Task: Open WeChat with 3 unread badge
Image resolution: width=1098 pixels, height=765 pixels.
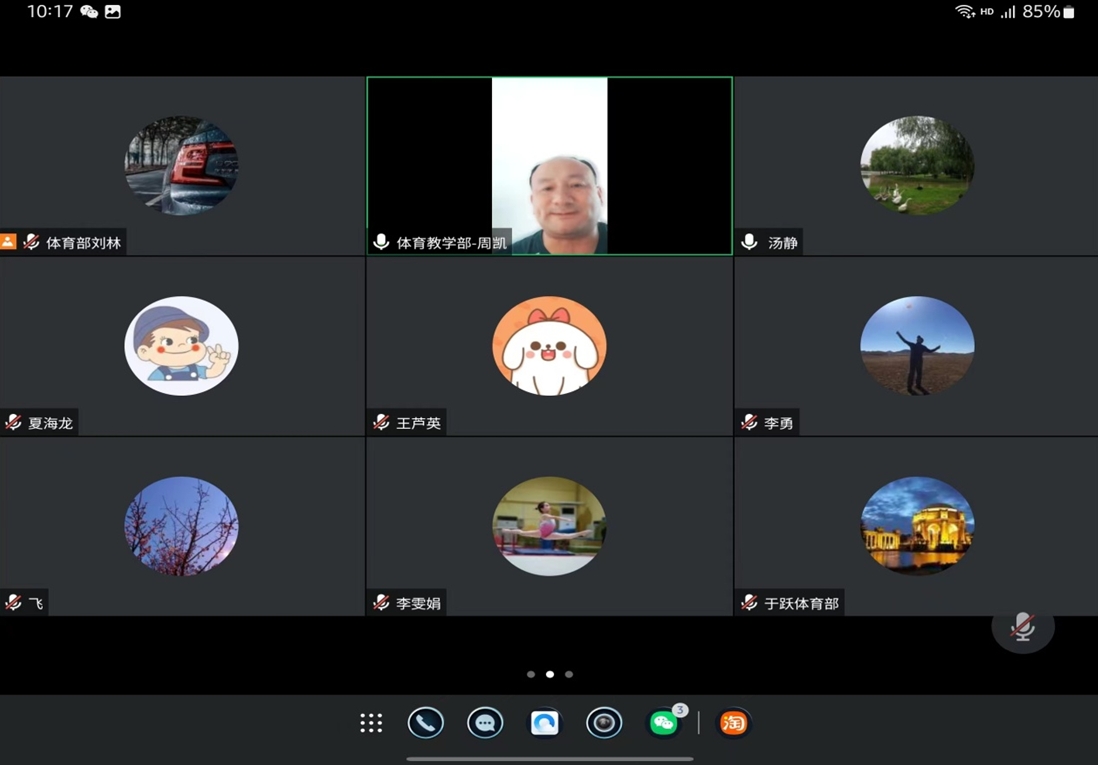Action: point(665,722)
